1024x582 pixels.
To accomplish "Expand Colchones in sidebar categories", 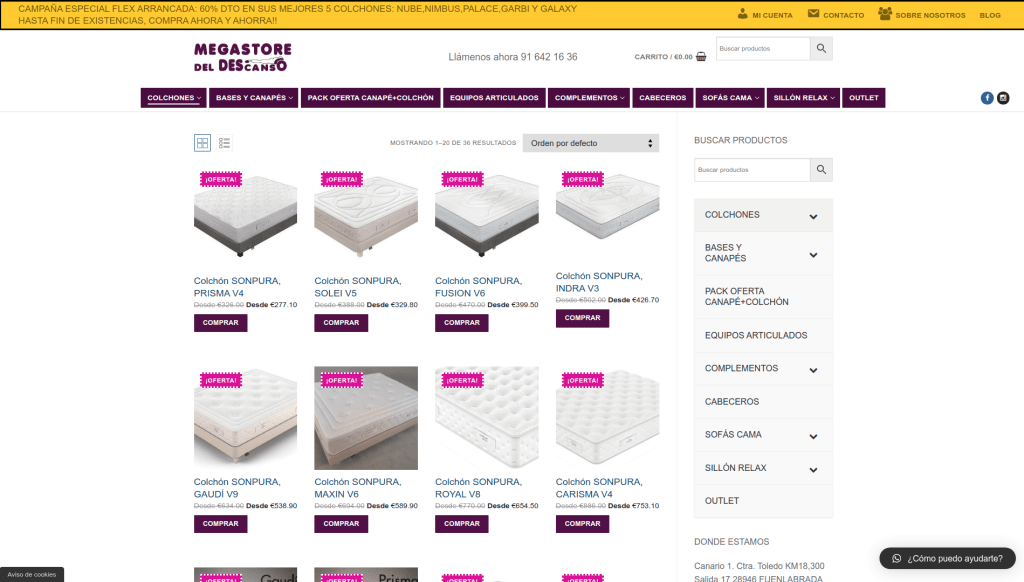I will pos(813,216).
